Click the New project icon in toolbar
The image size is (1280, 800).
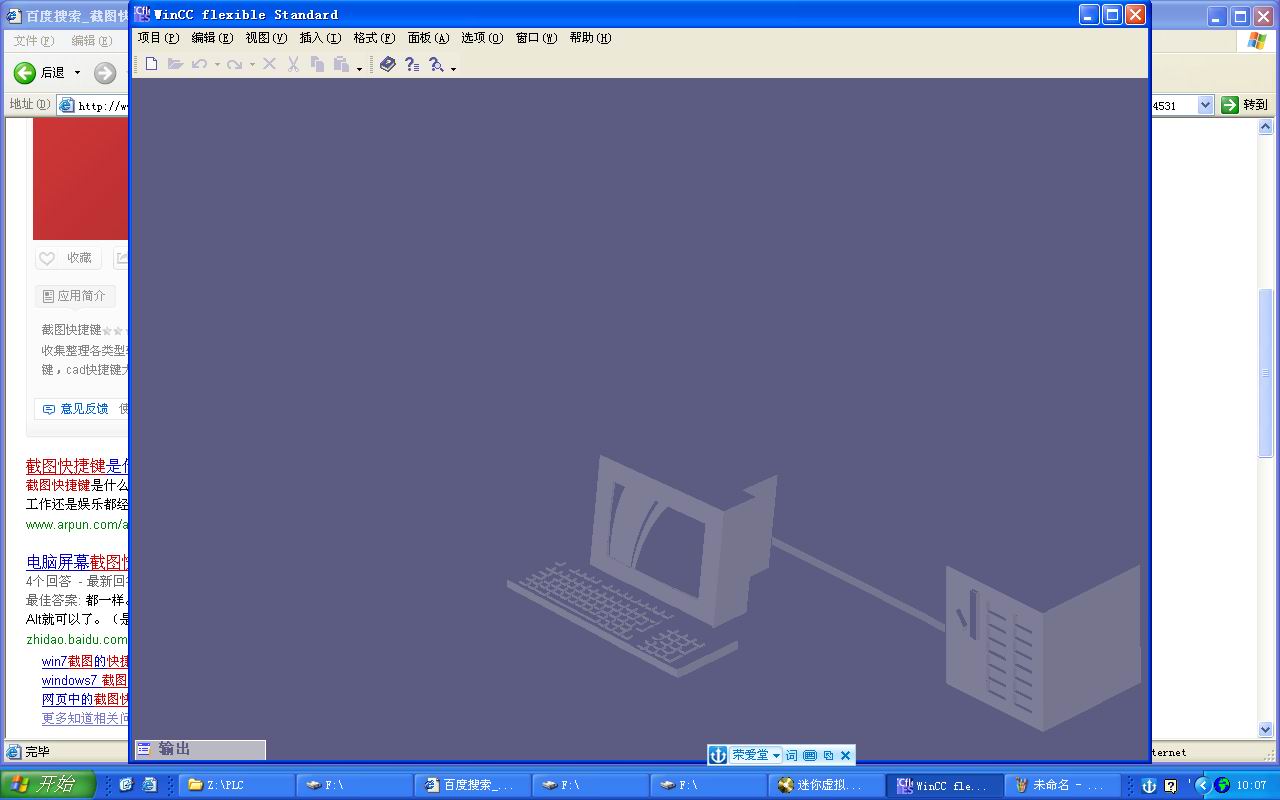(x=151, y=64)
